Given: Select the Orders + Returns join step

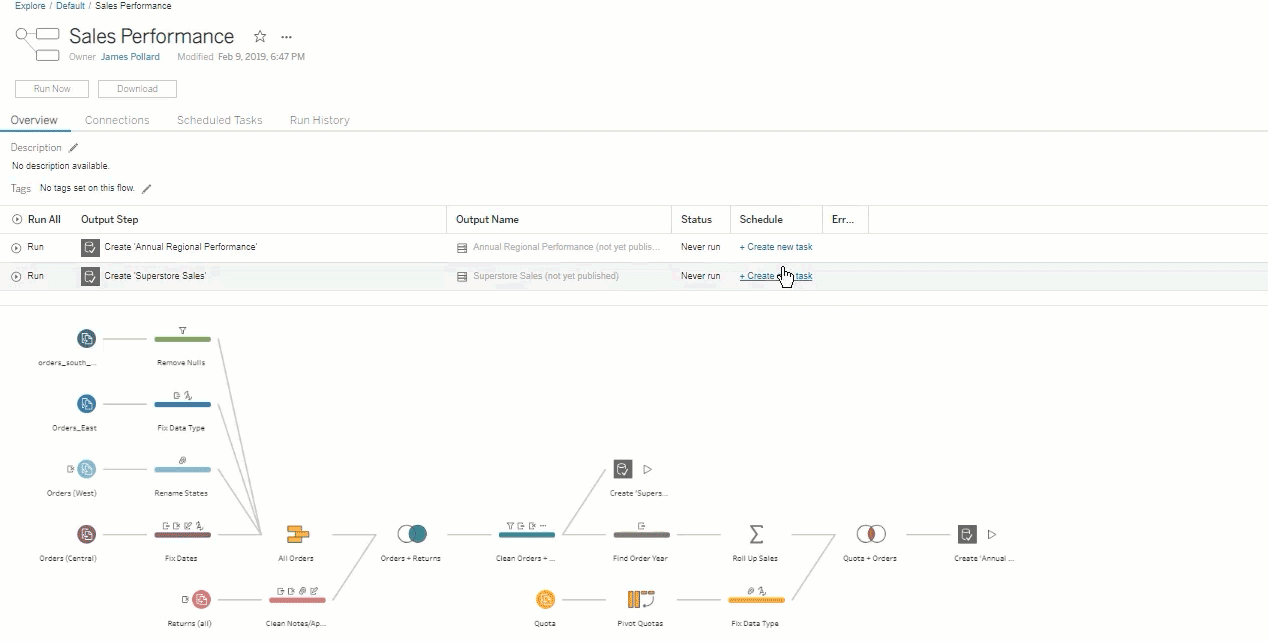Looking at the screenshot, I should 411,534.
